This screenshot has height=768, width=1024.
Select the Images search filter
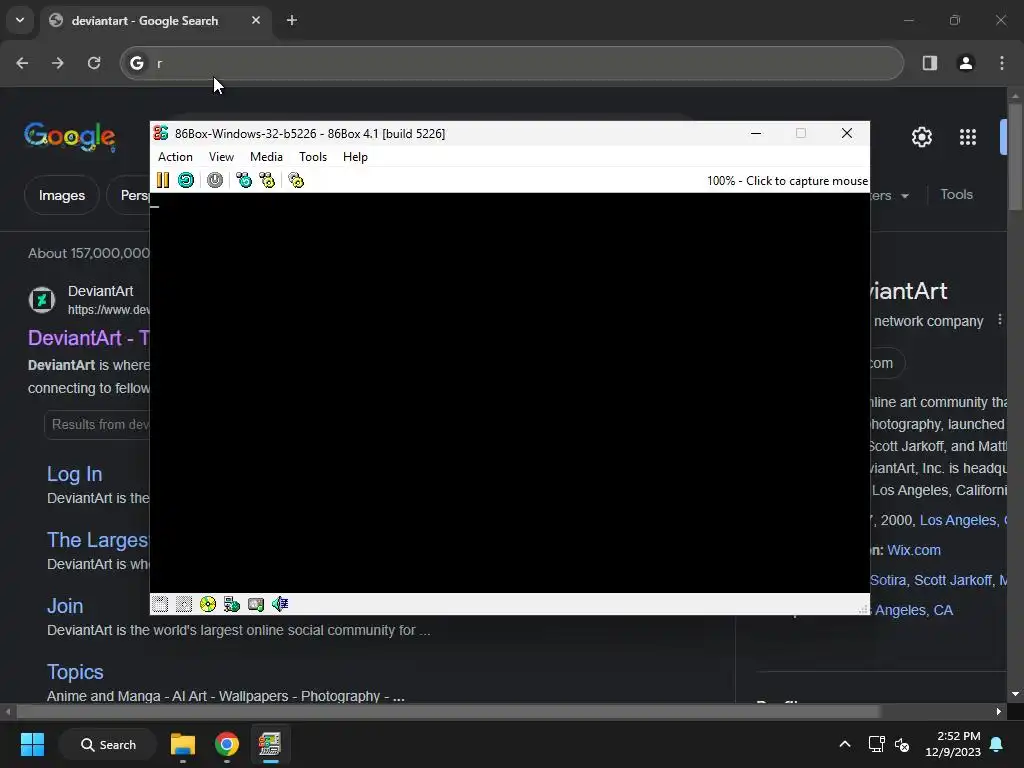point(61,195)
